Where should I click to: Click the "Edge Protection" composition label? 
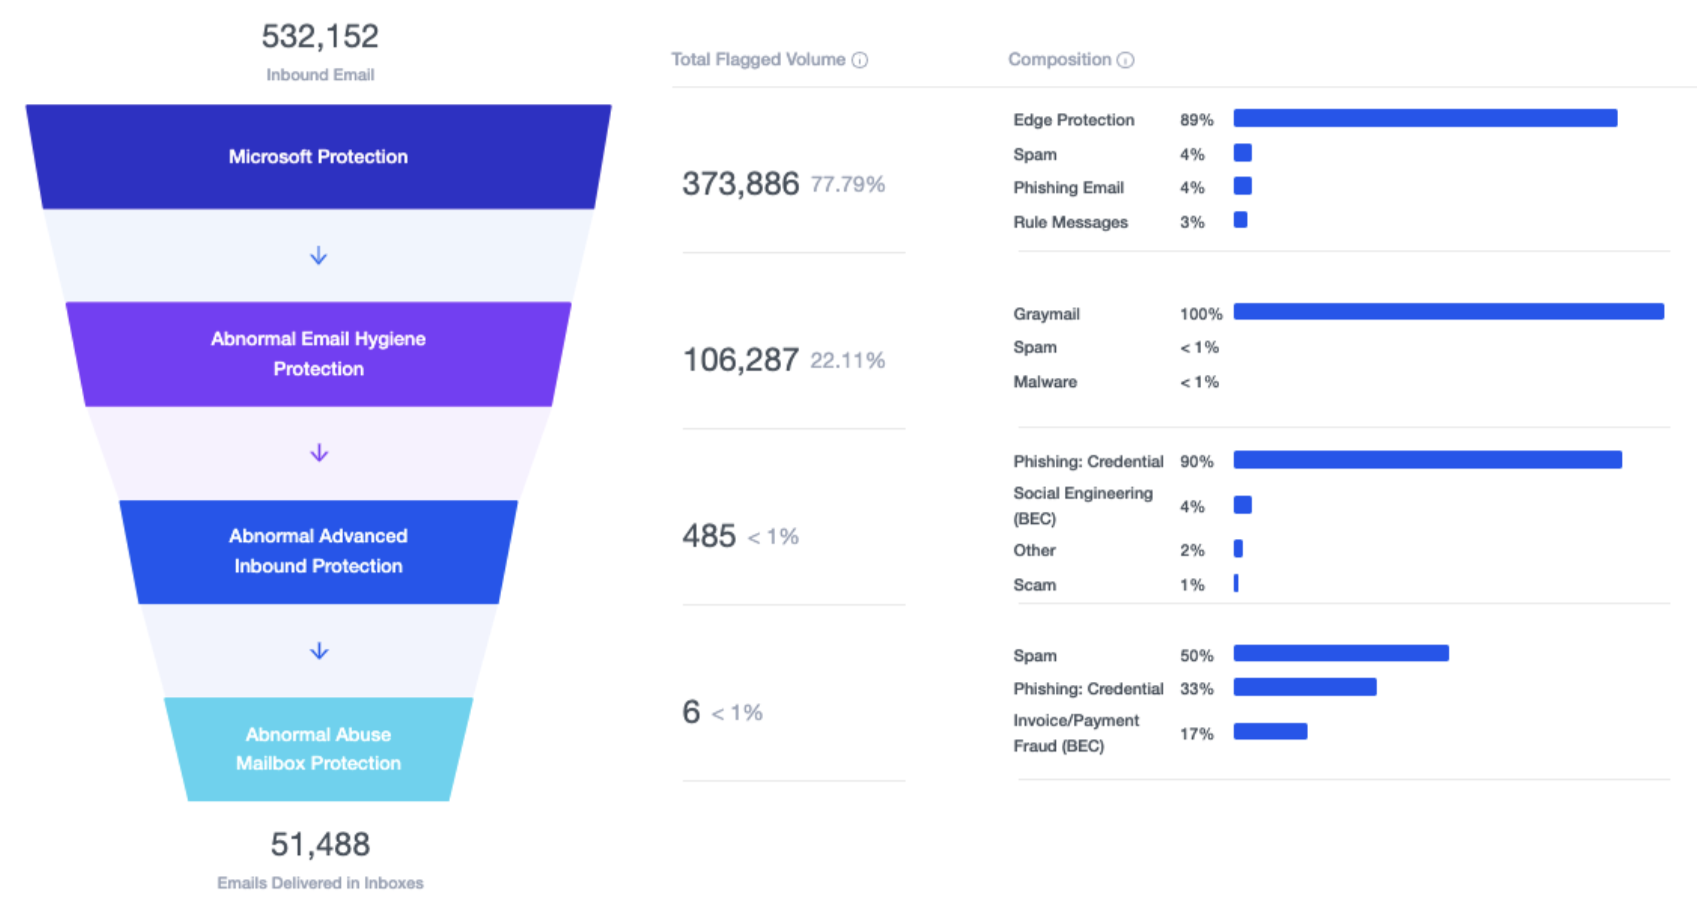(x=1074, y=120)
